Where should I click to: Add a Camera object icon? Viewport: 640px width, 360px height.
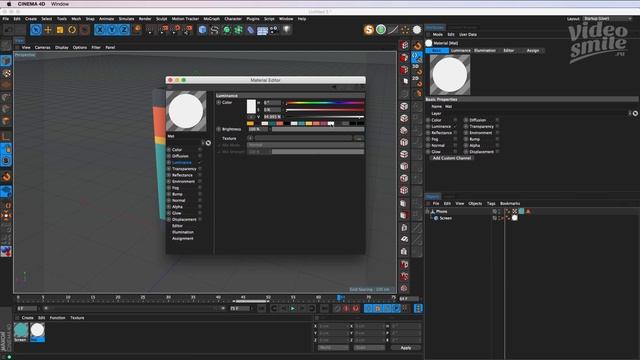[x=274, y=30]
